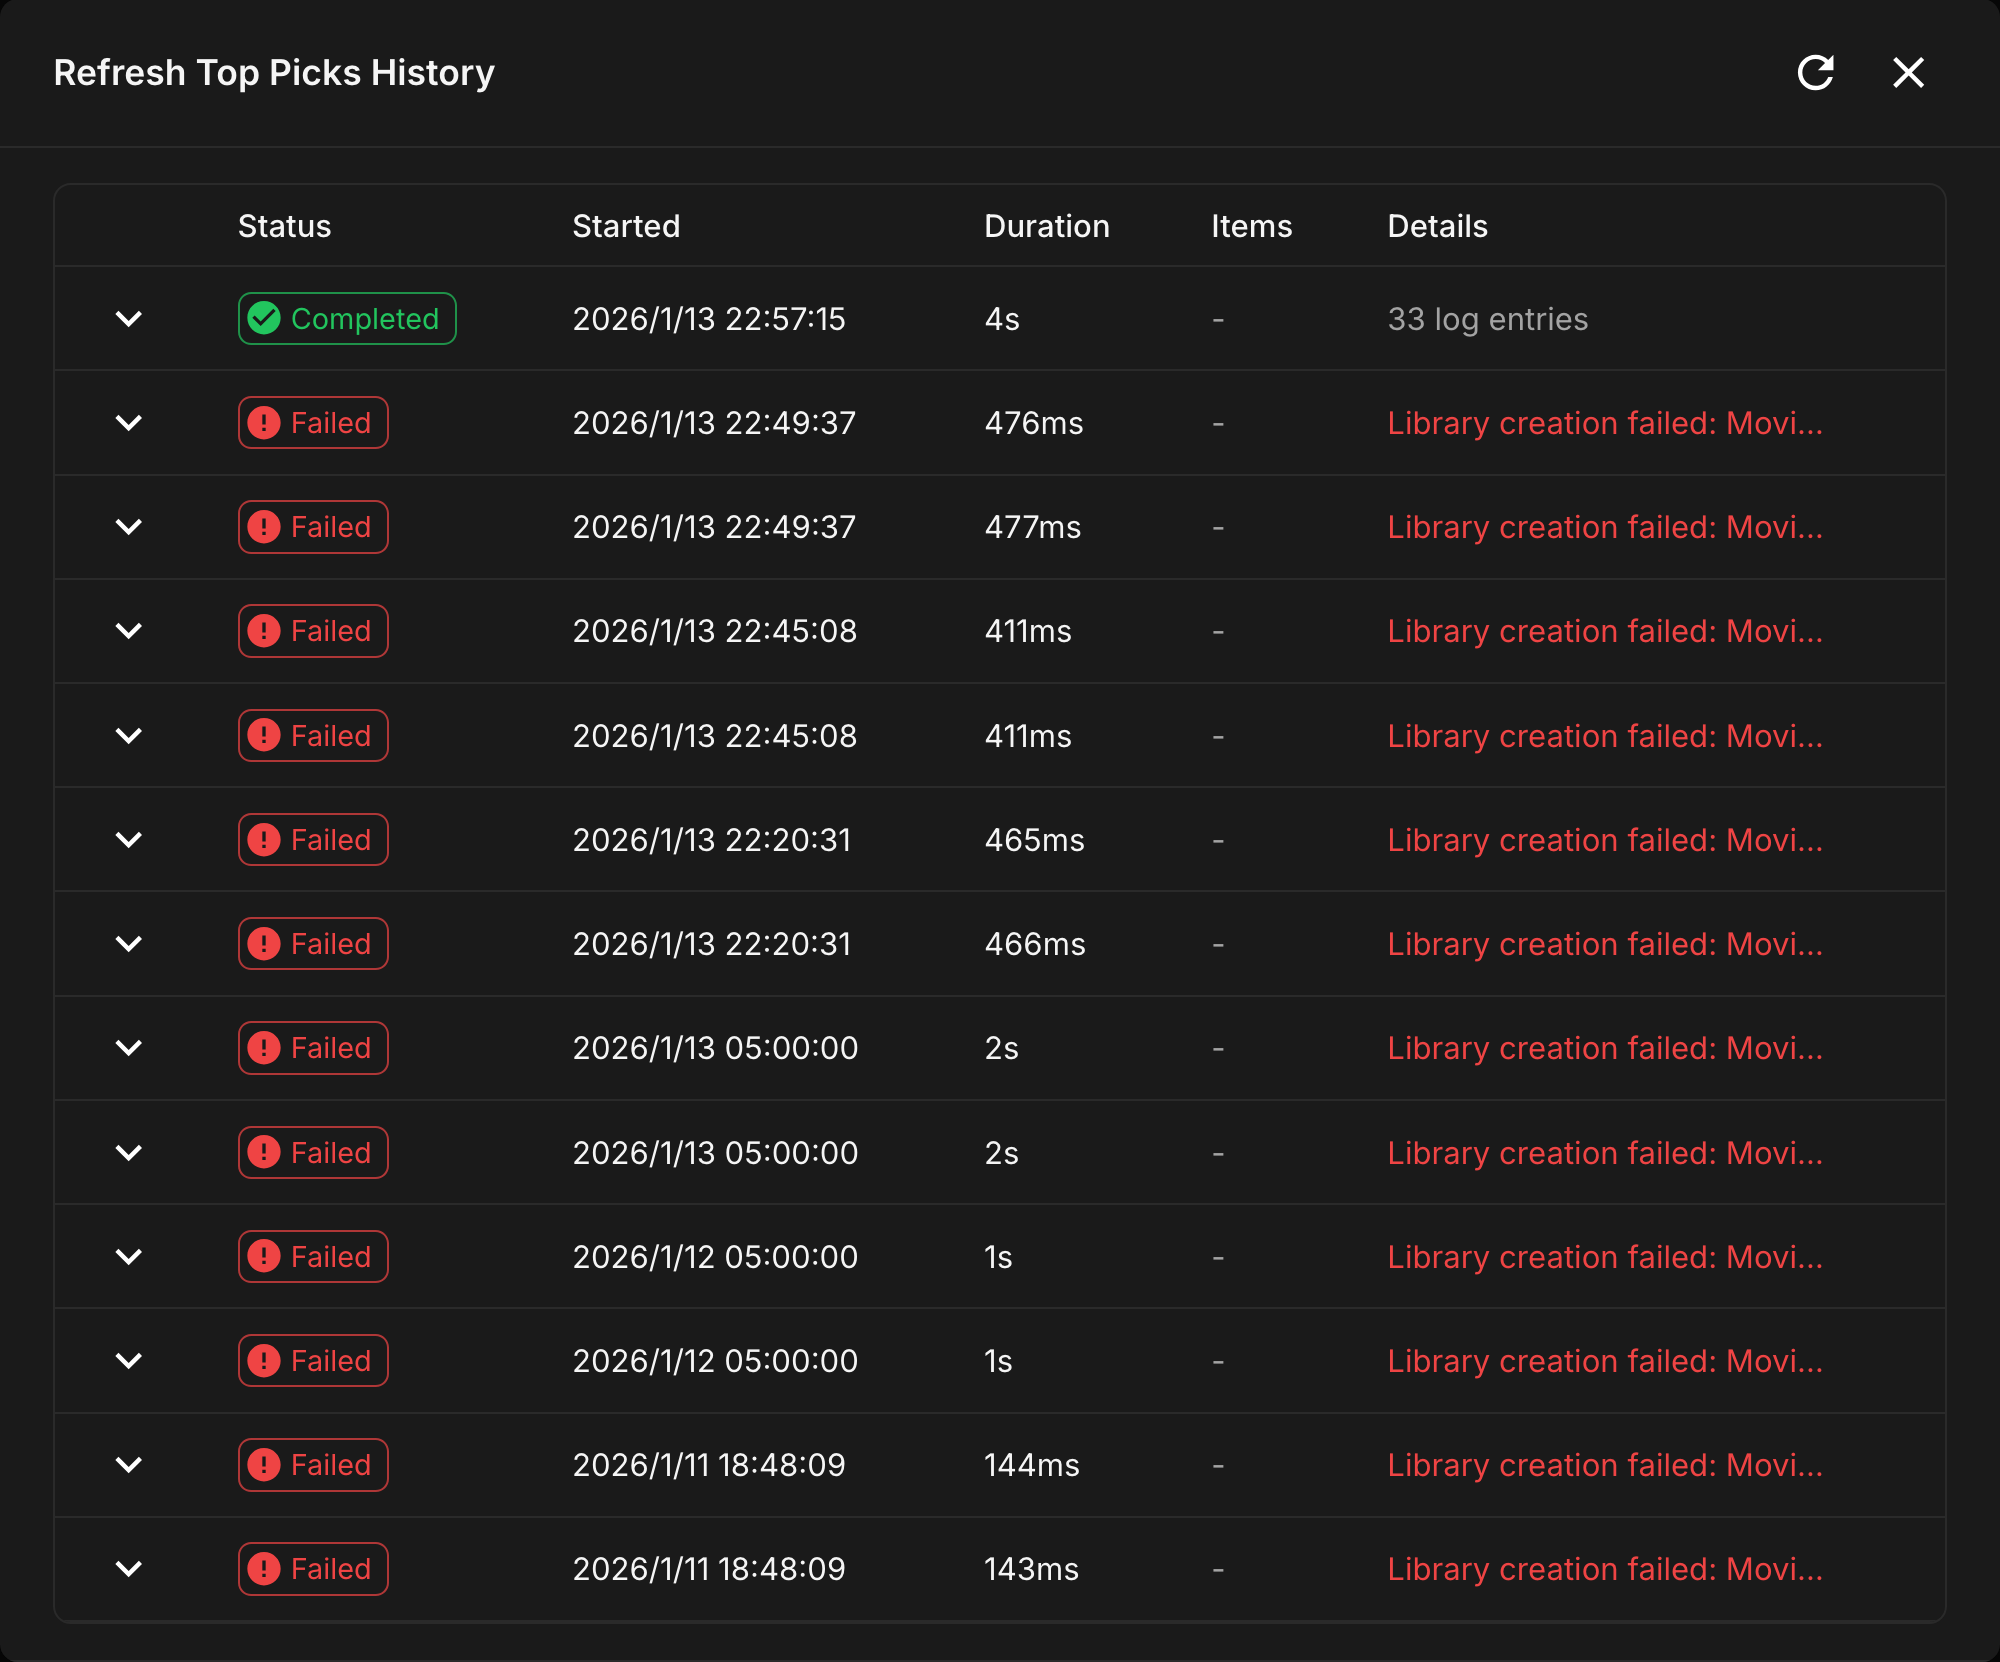Click the Duration column header

pos(1046,226)
